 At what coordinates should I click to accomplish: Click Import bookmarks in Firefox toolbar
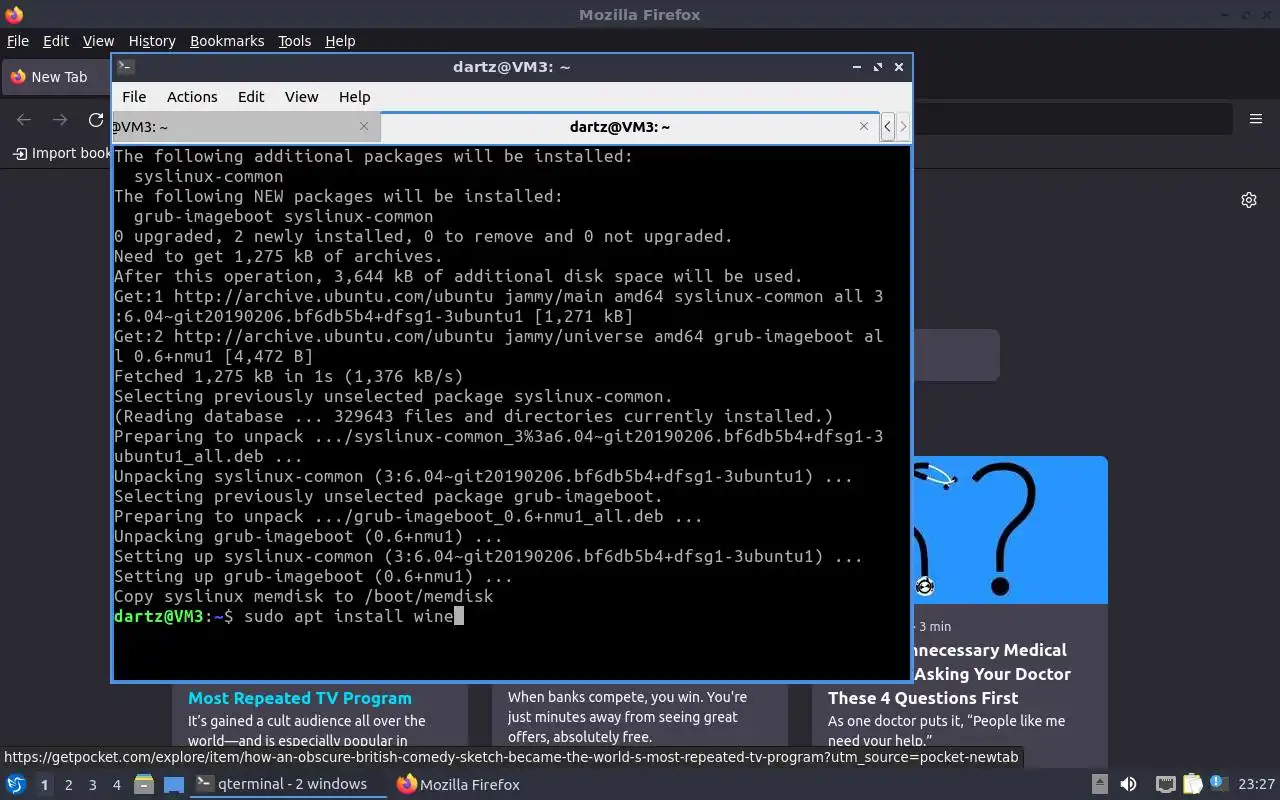[x=61, y=153]
